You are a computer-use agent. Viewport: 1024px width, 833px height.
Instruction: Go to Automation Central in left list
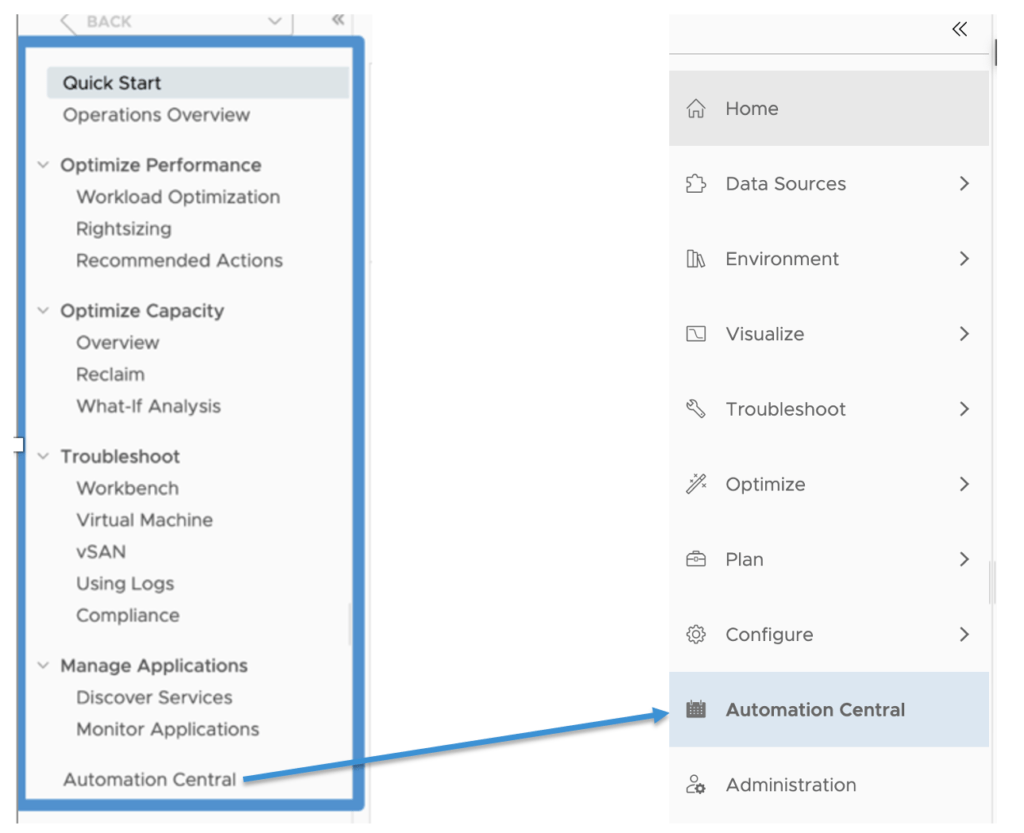pyautogui.click(x=150, y=779)
